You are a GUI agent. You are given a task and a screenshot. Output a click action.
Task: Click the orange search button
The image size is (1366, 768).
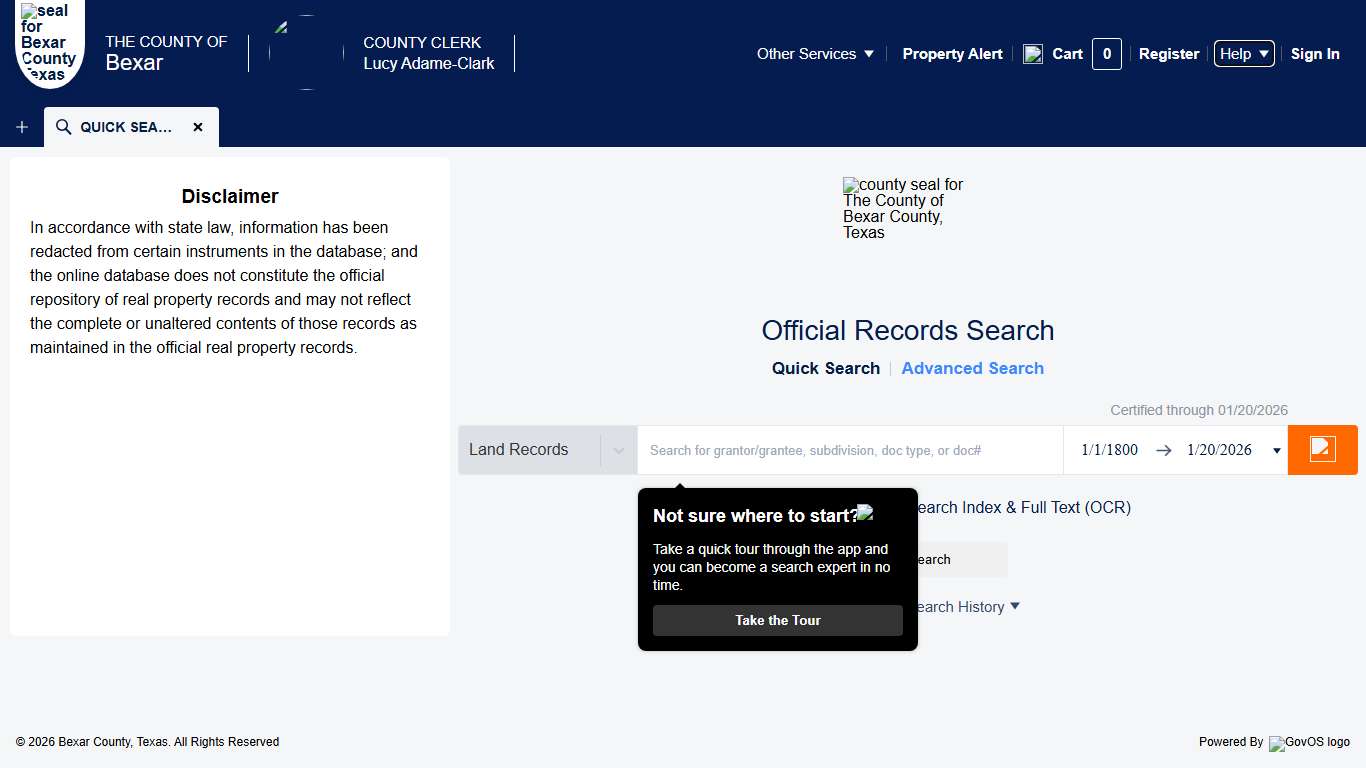[1322, 450]
